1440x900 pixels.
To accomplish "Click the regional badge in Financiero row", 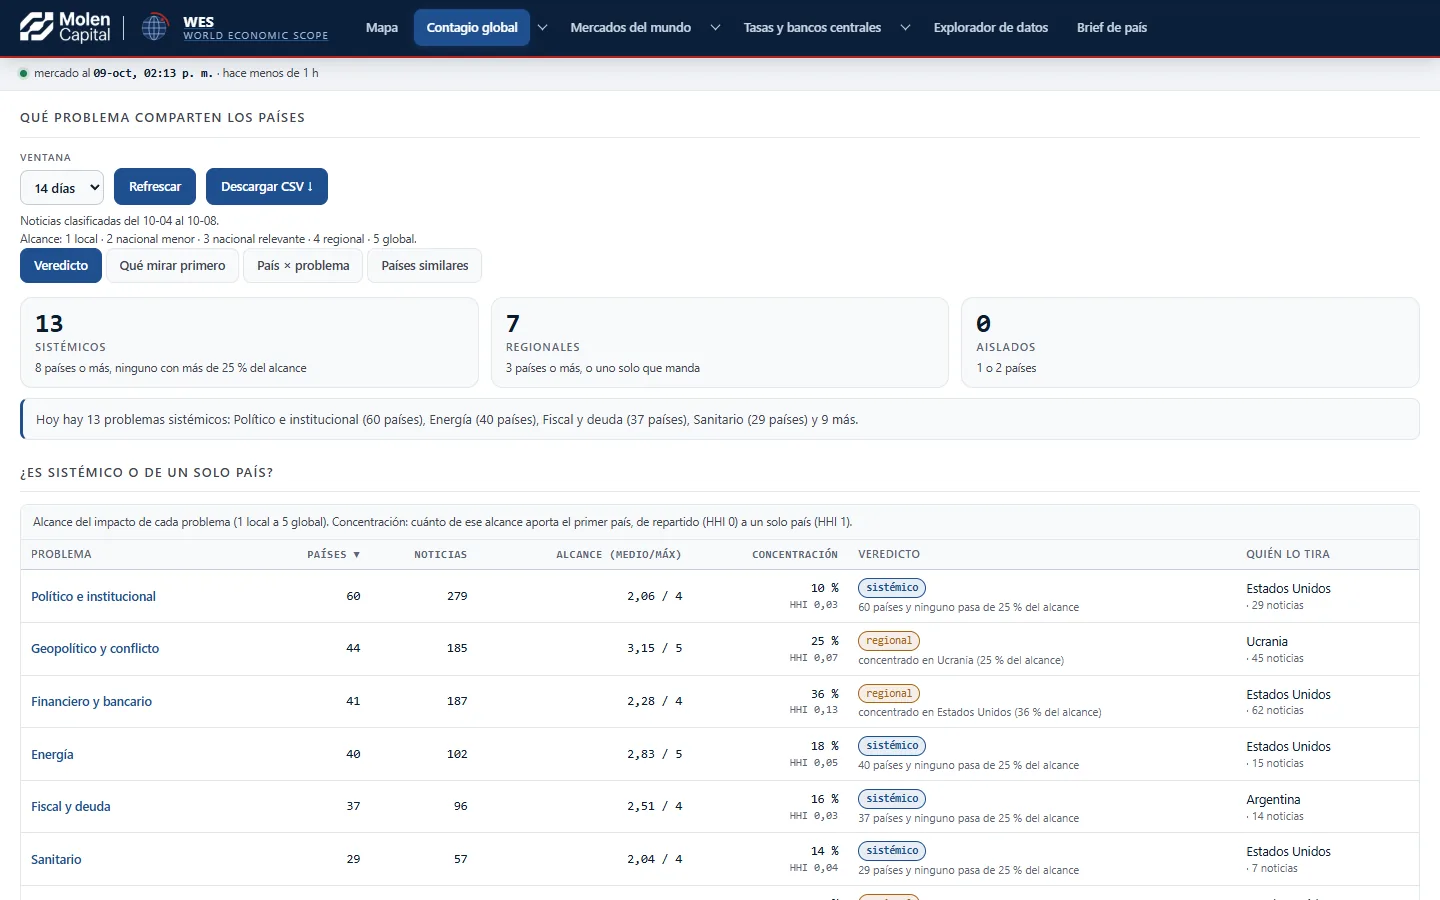I will coord(889,694).
